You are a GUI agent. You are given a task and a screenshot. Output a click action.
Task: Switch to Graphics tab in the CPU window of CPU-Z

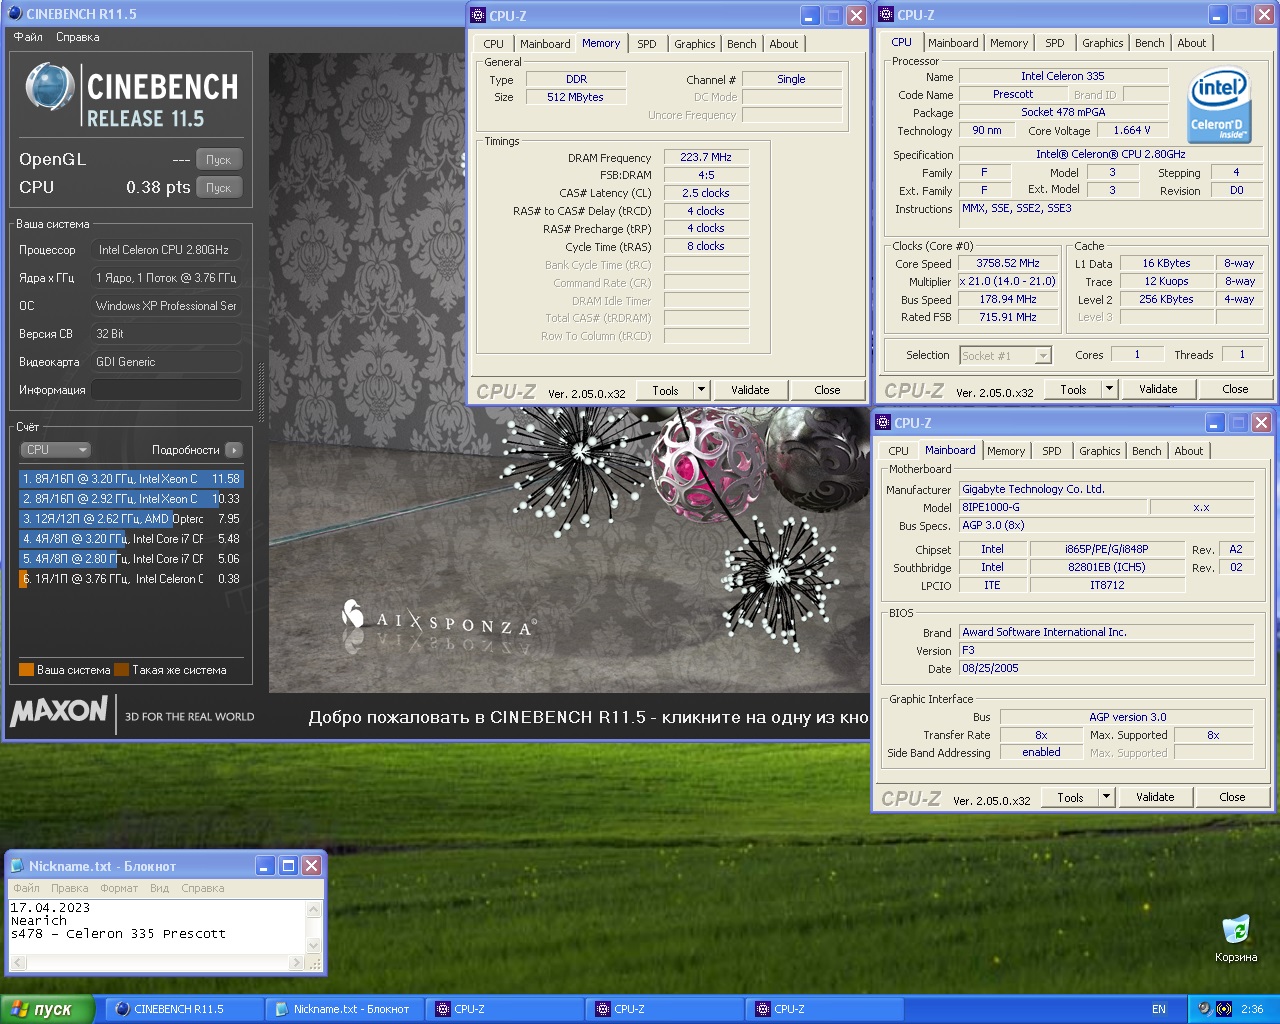coord(1102,43)
